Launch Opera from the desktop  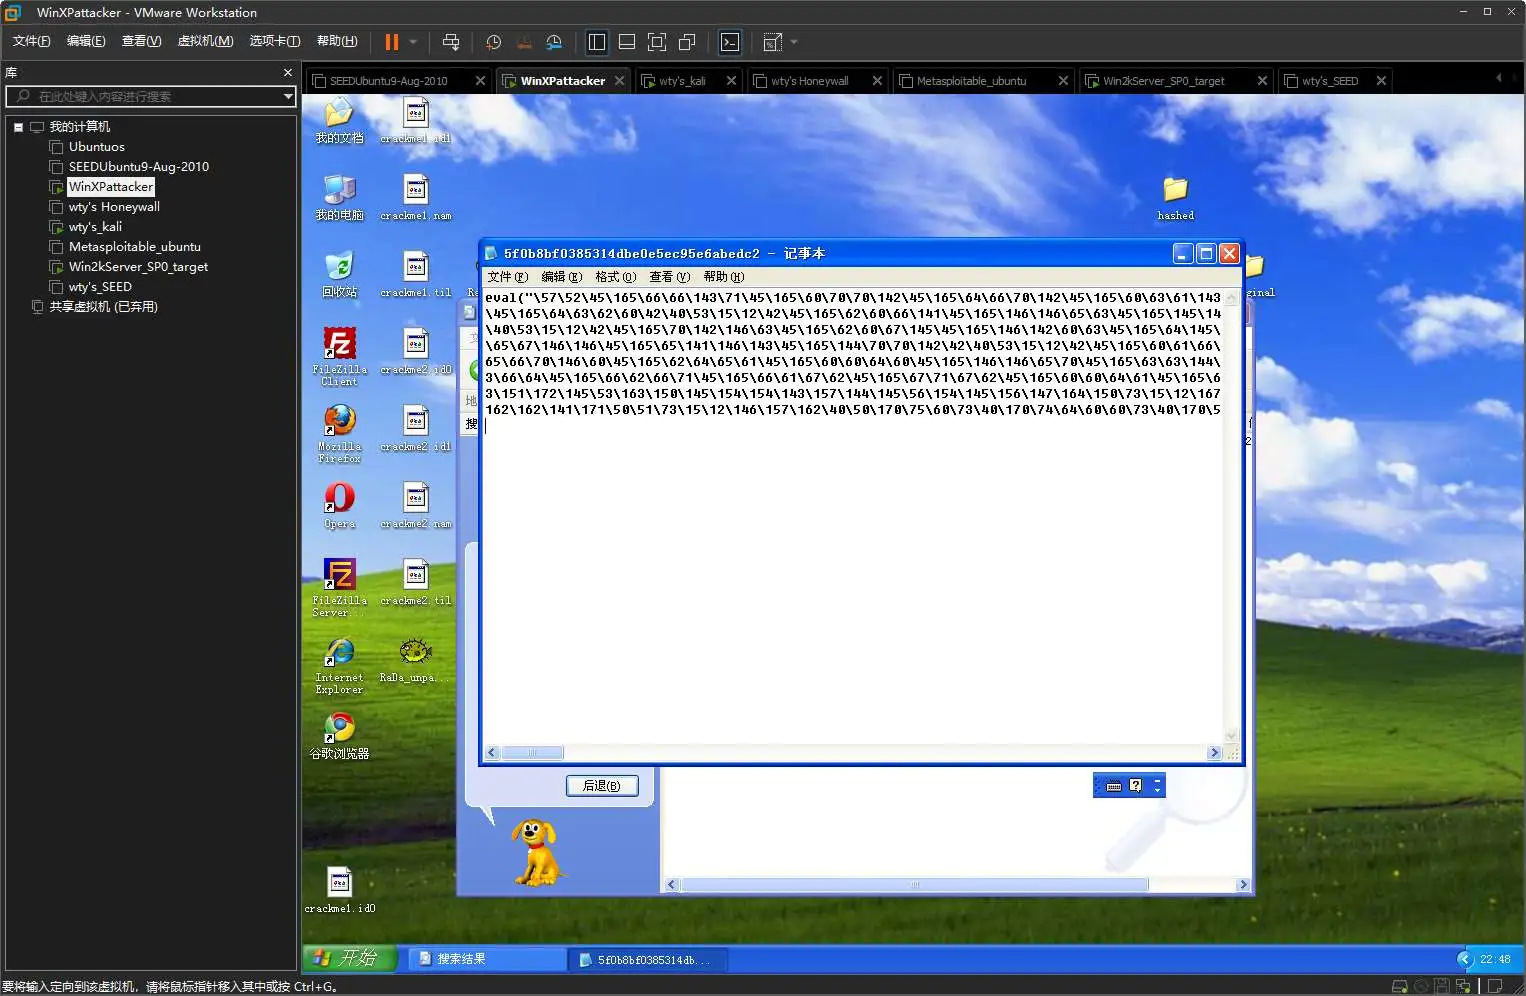coord(339,506)
